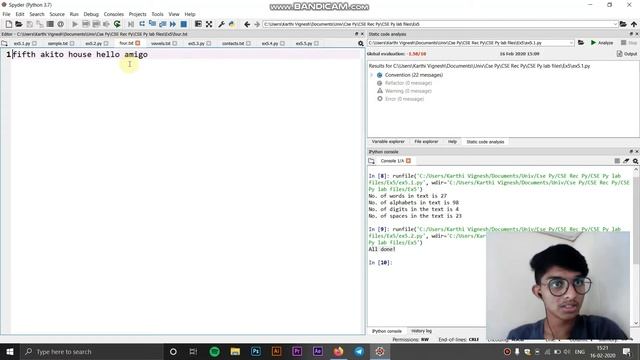This screenshot has height=360, width=640.
Task: Open Preferences with the wrench icon
Action: click(x=222, y=24)
